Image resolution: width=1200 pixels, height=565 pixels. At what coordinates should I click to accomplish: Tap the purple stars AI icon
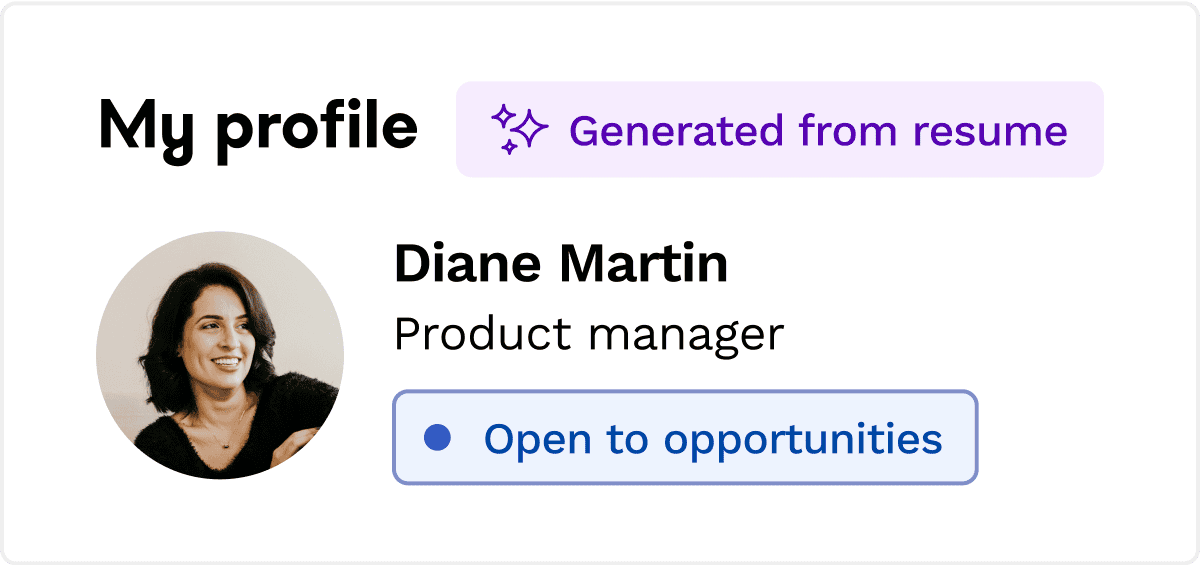coord(518,130)
